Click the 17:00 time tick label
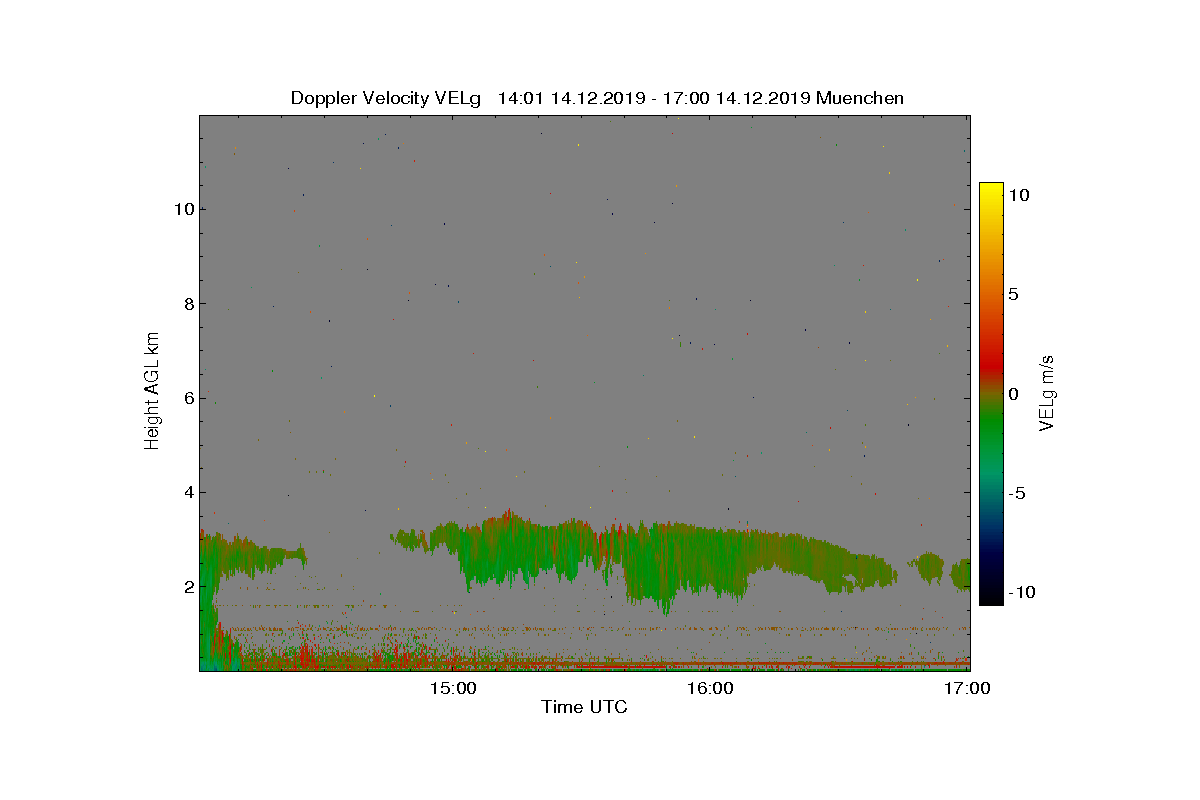Screen dimensions: 1200x800 [x=967, y=688]
